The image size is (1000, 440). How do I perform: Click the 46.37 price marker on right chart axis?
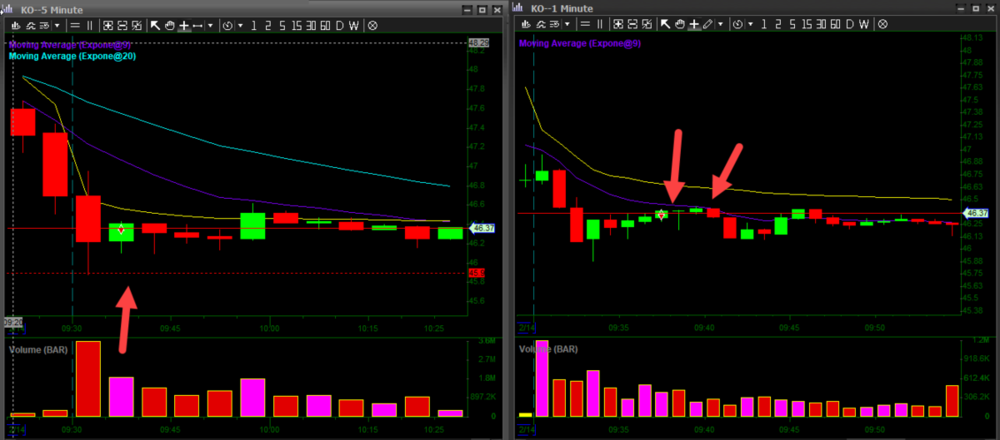click(975, 213)
